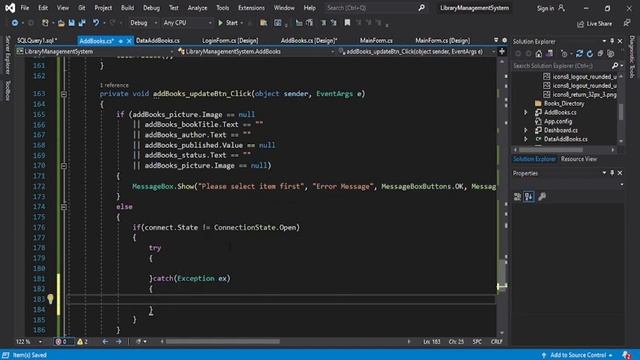Click the Start debugging button
Screen dimensions: 640x360
(228, 23)
